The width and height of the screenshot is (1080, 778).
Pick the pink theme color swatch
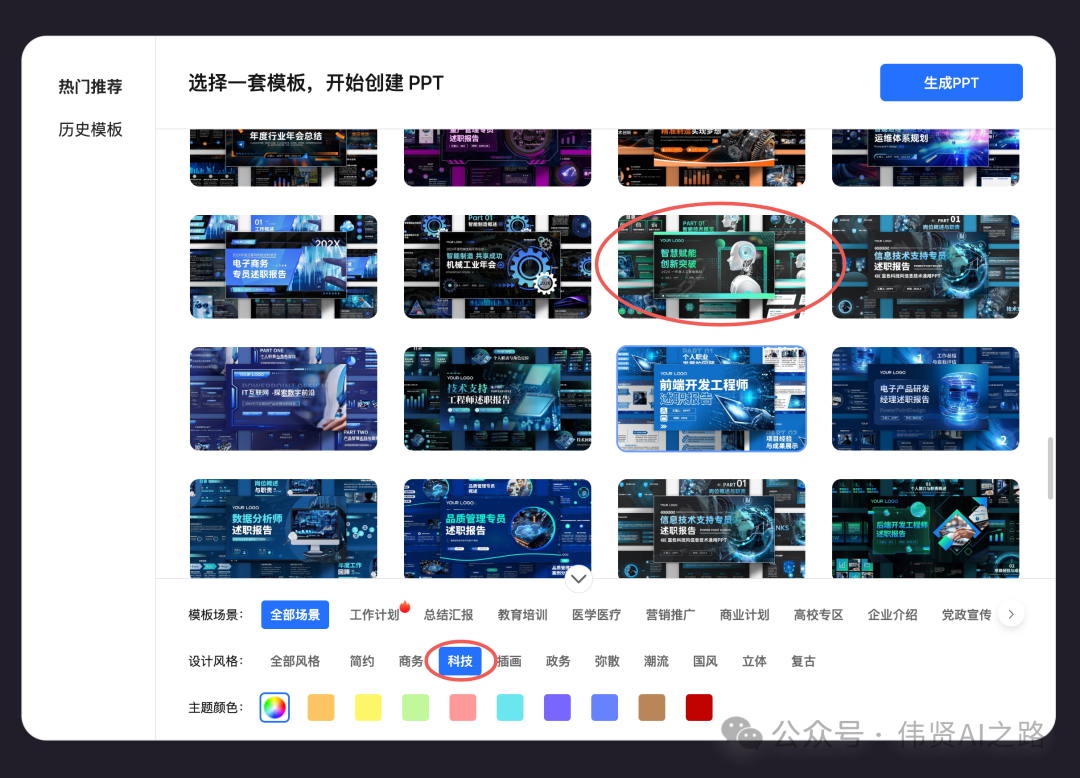tap(463, 707)
